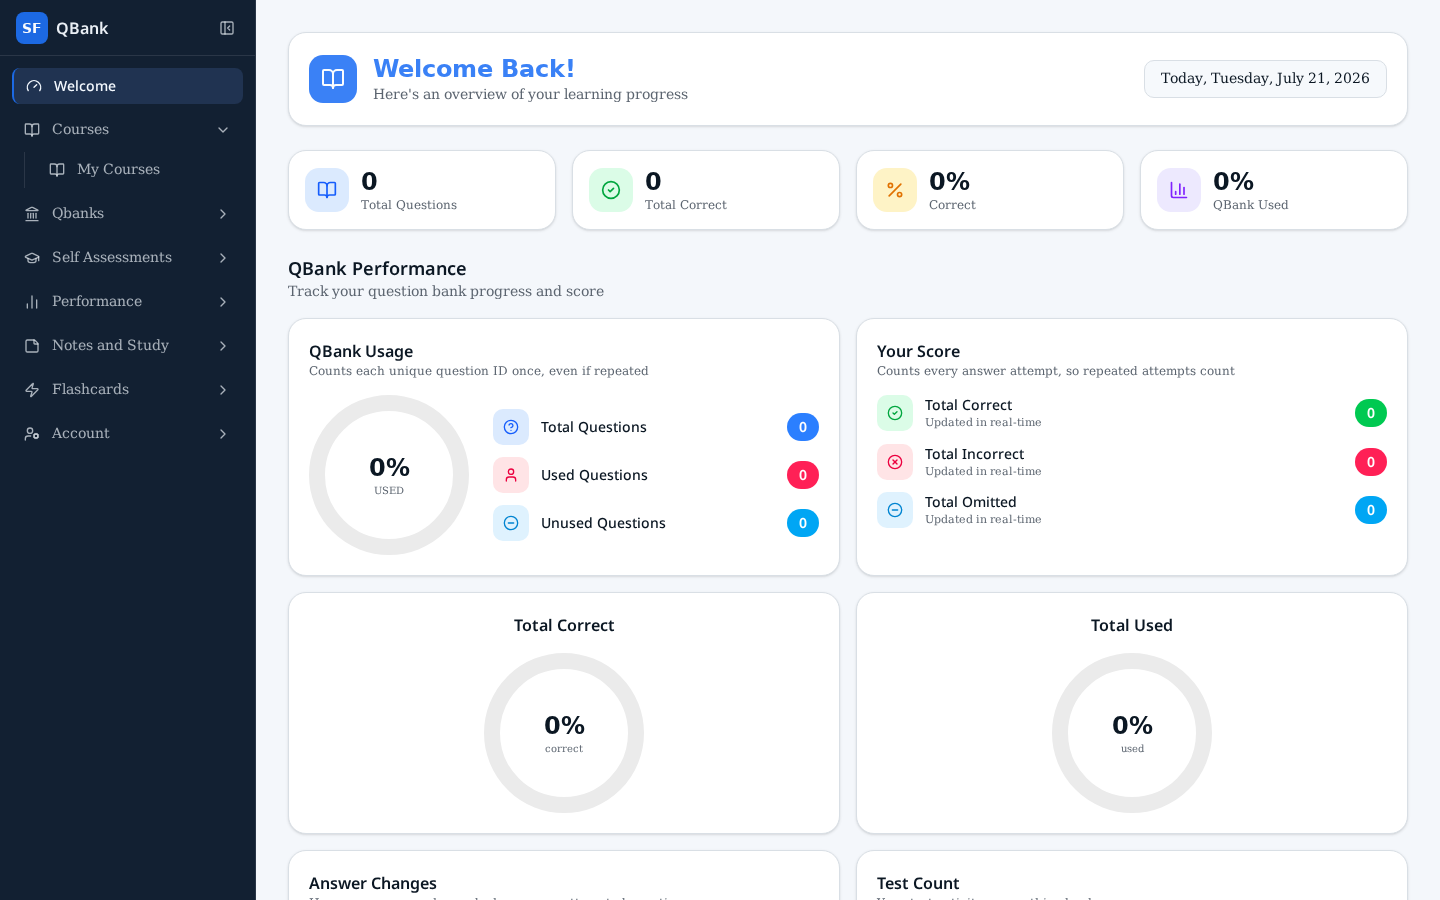
Task: Open the Performance menu item
Action: click(127, 302)
